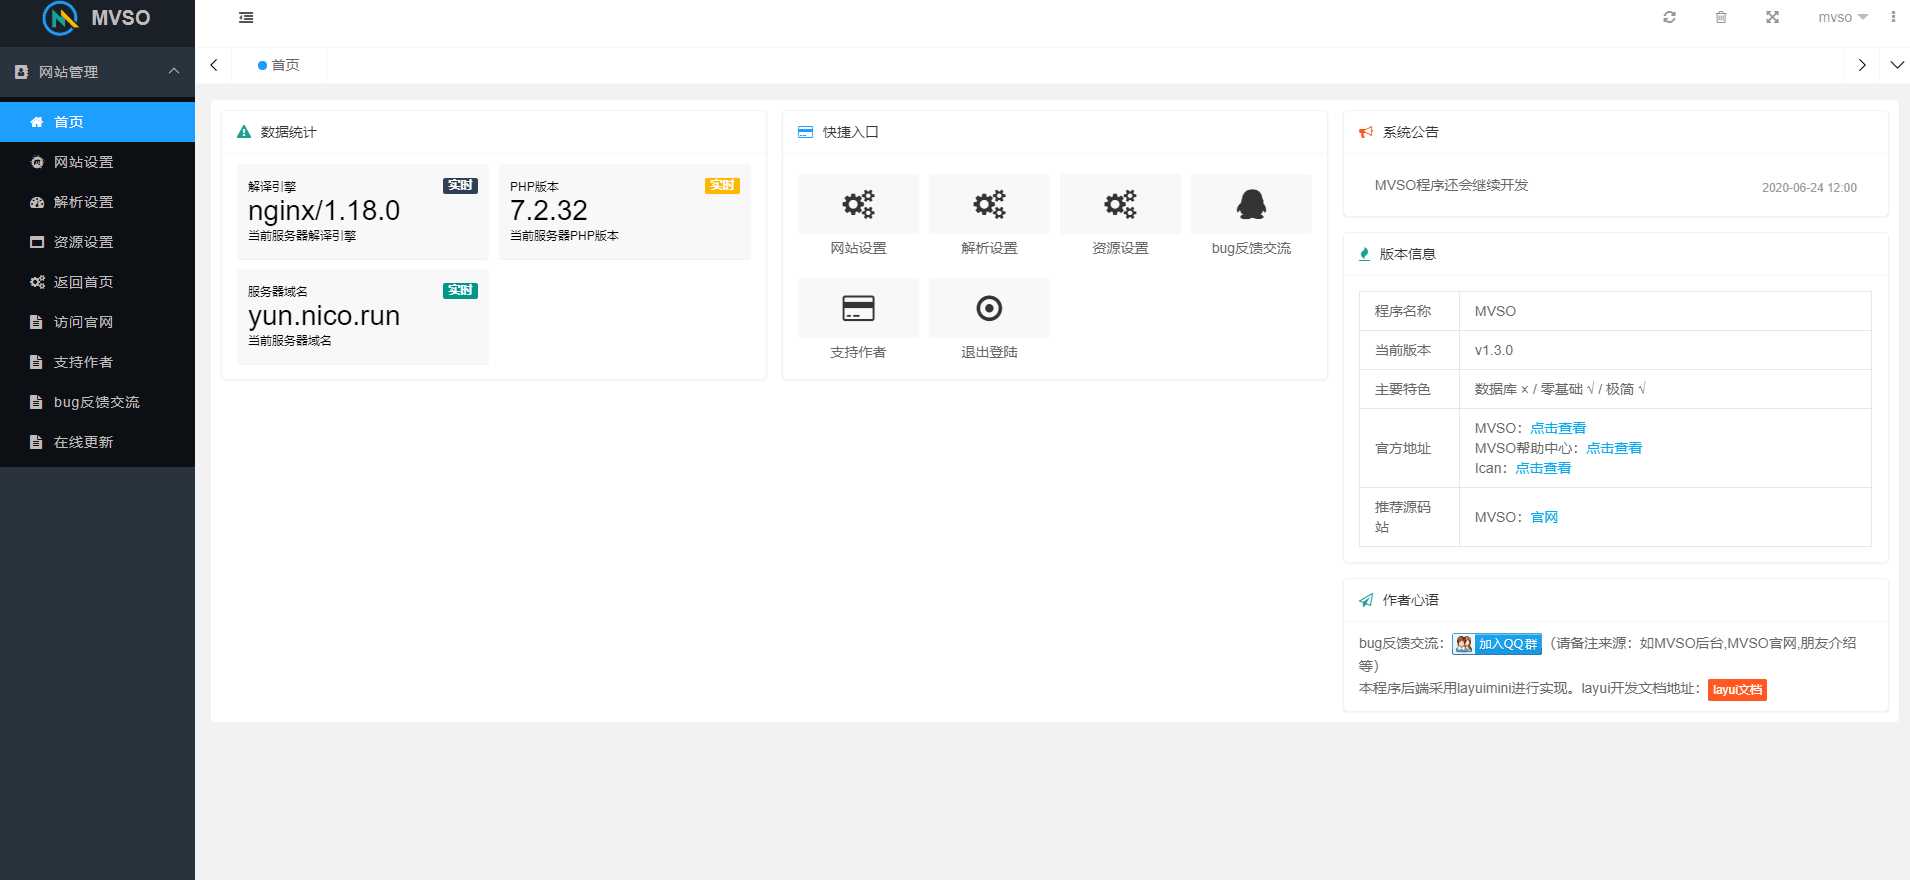Open the 解析设置 quick entry icon
1910x880 pixels.
(989, 204)
